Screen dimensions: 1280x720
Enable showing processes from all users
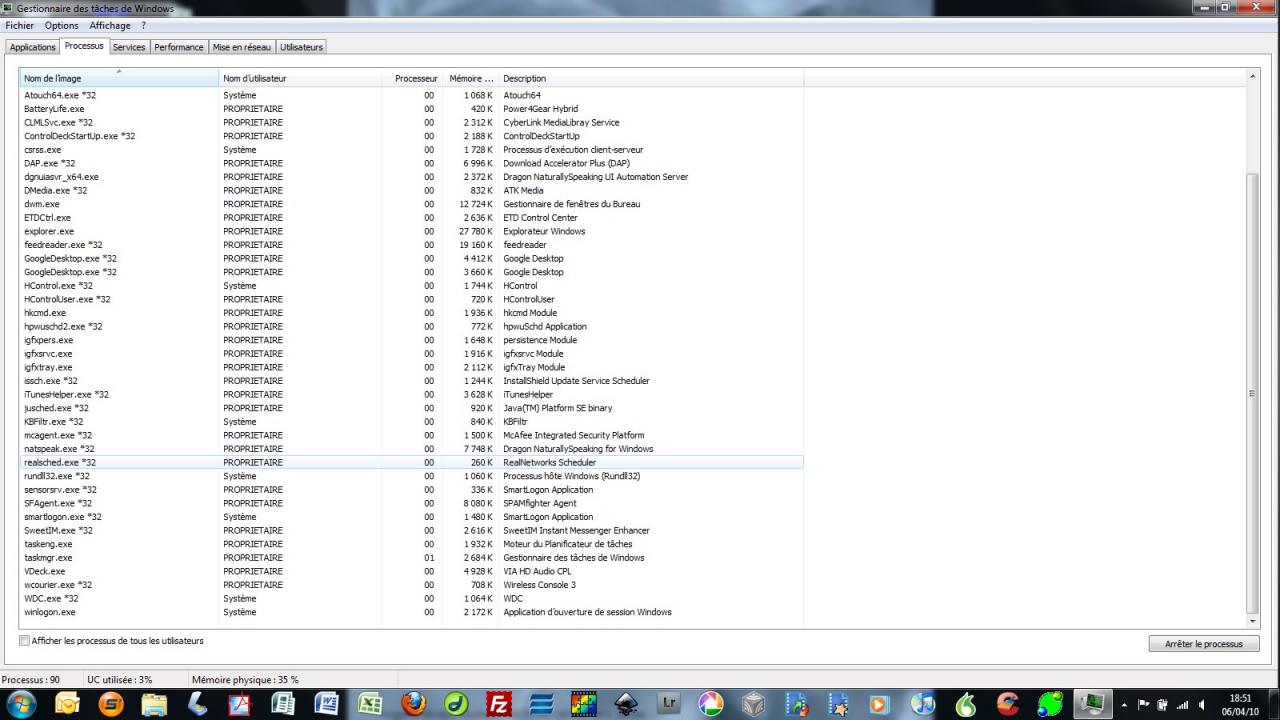tap(25, 641)
